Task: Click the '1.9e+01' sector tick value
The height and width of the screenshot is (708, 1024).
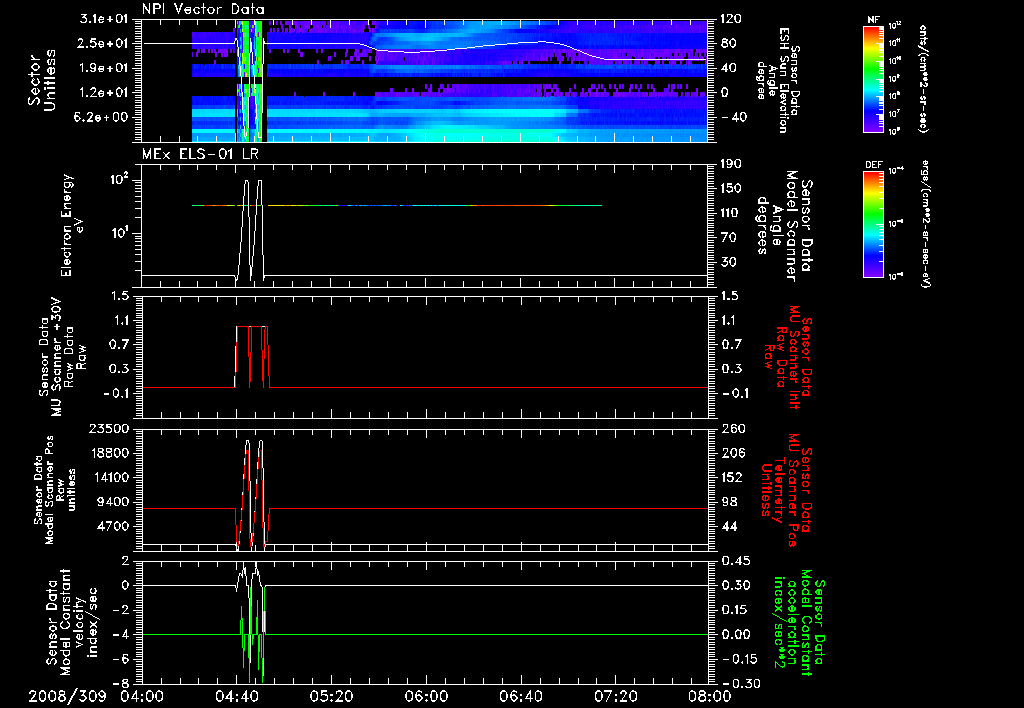Action: pyautogui.click(x=106, y=68)
